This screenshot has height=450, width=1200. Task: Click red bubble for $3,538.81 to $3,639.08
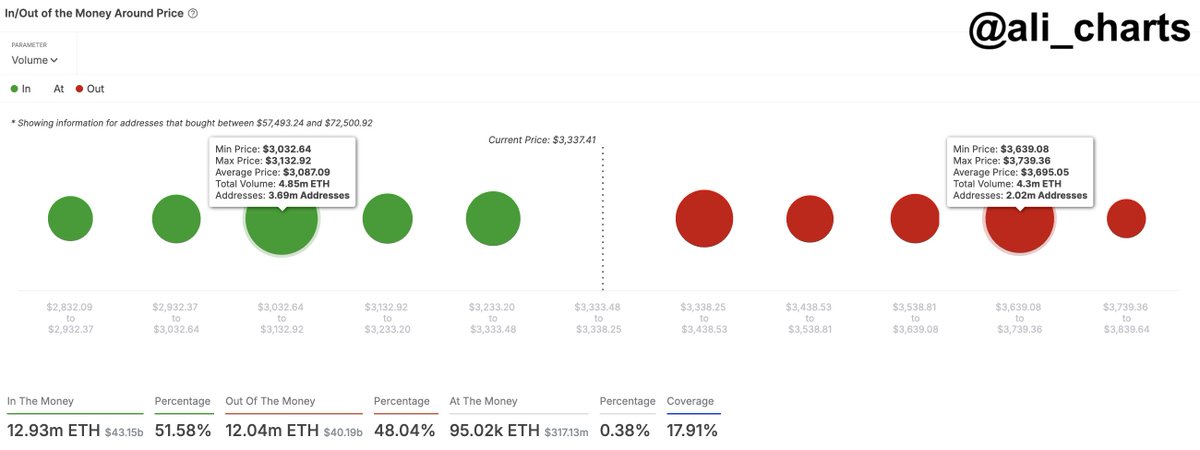tap(915, 219)
